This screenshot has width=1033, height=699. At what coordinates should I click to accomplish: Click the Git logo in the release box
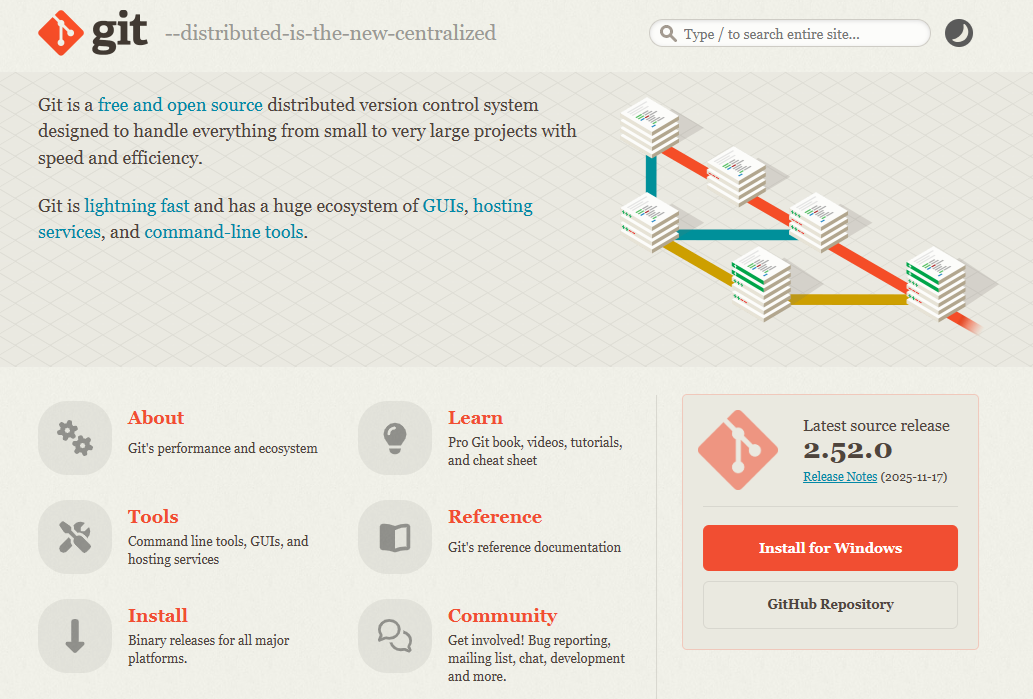tap(738, 450)
